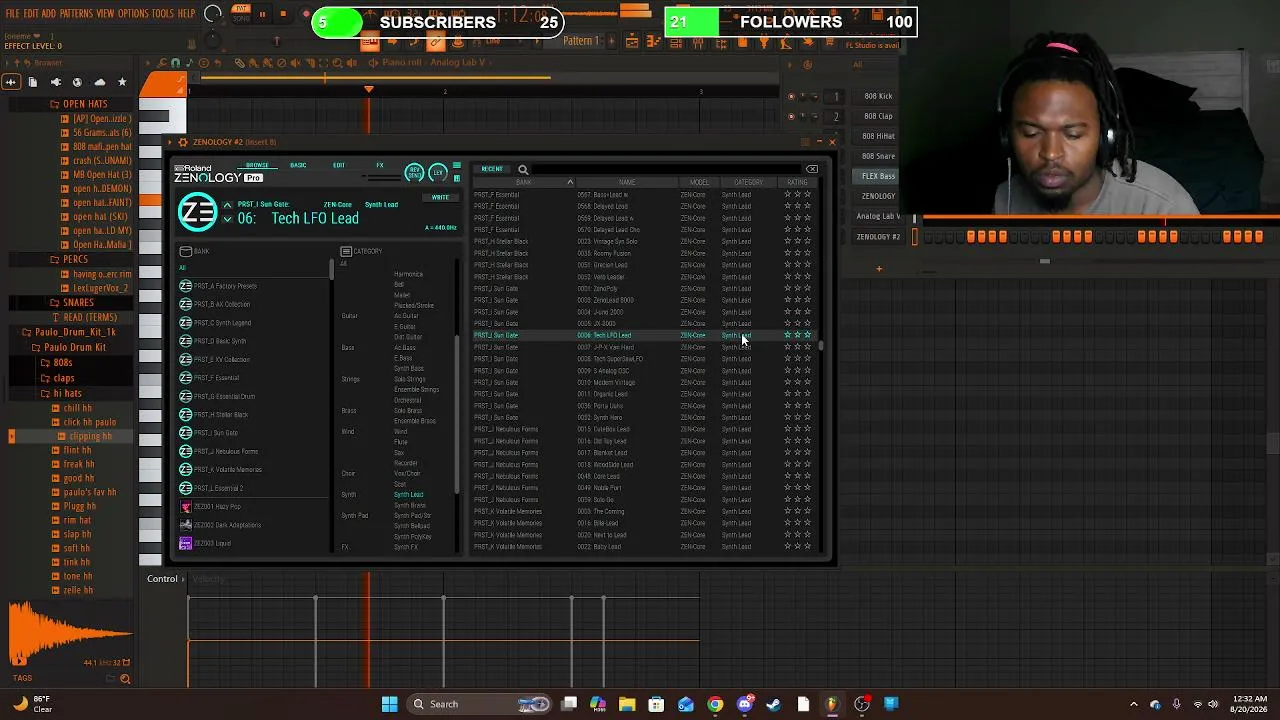Arm the FL Studio record button
The height and width of the screenshot is (720, 1280).
coord(305,14)
